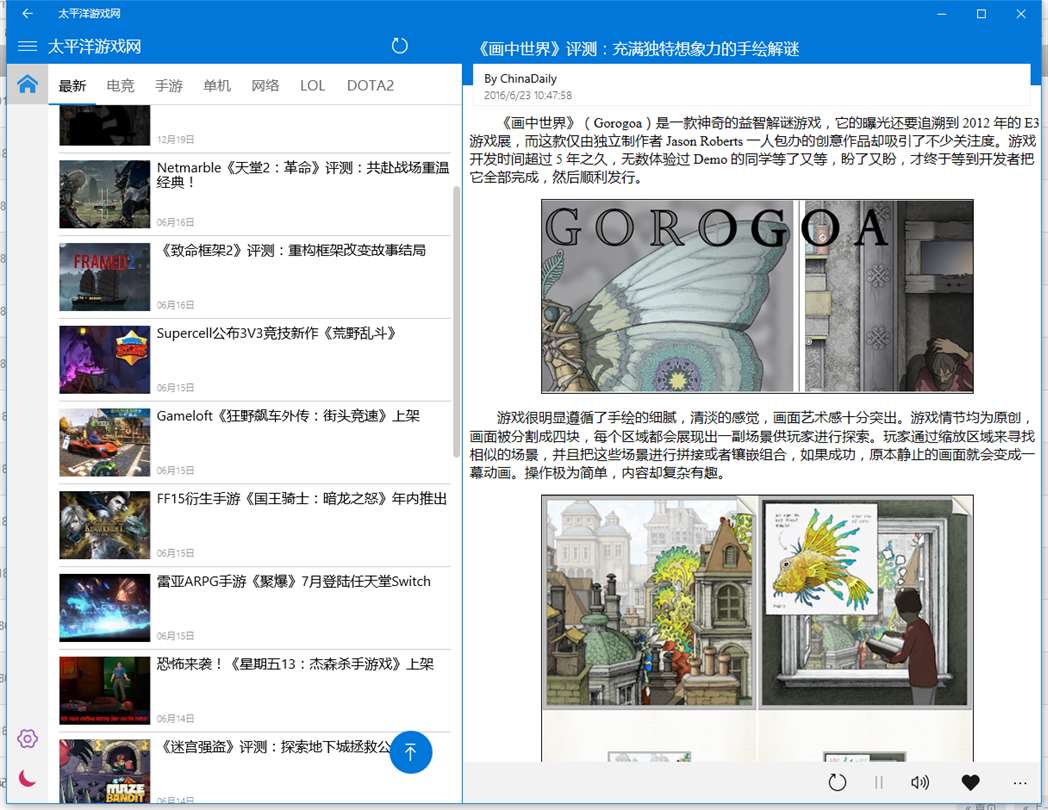1048x810 pixels.
Task: Click the 狂野飙车 racing thumbnail
Action: 104,442
